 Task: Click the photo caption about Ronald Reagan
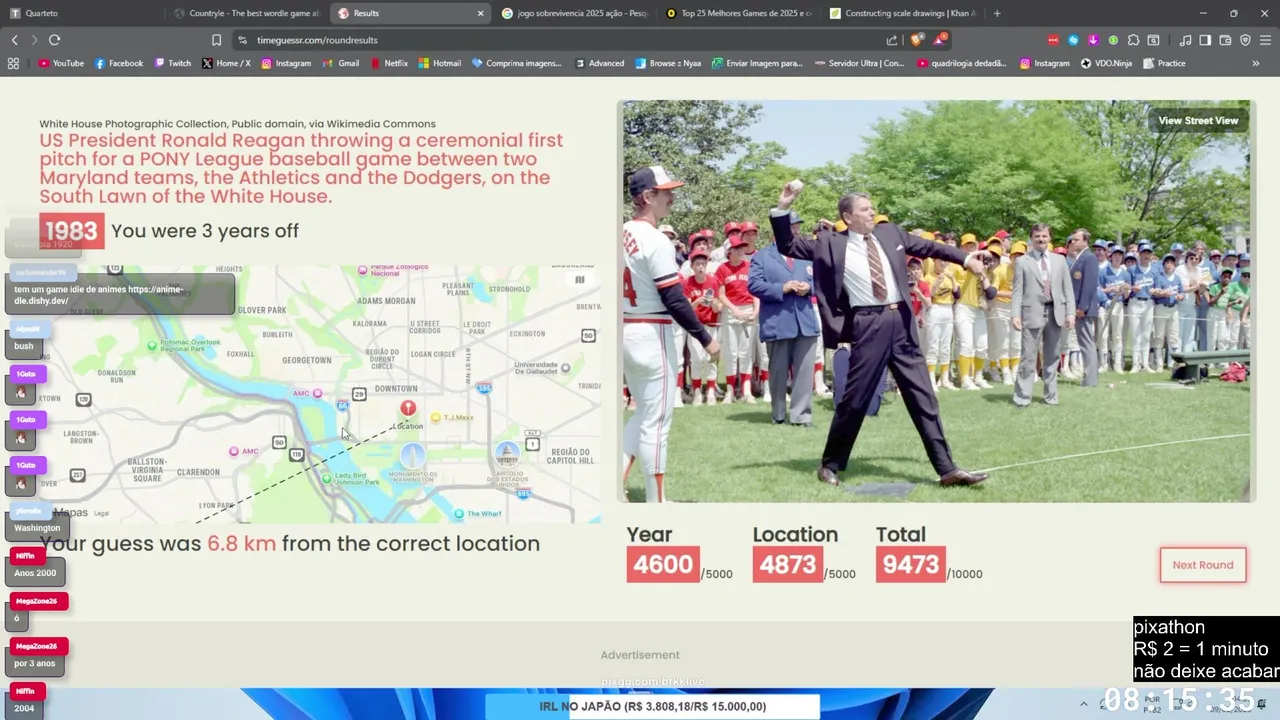(x=301, y=168)
